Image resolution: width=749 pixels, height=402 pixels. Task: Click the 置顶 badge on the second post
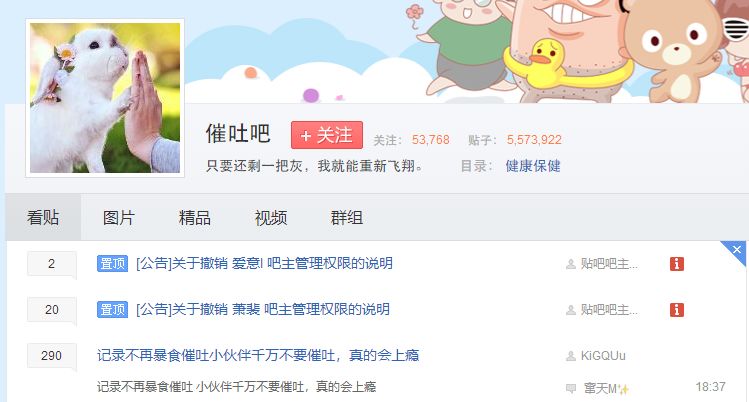[x=112, y=309]
